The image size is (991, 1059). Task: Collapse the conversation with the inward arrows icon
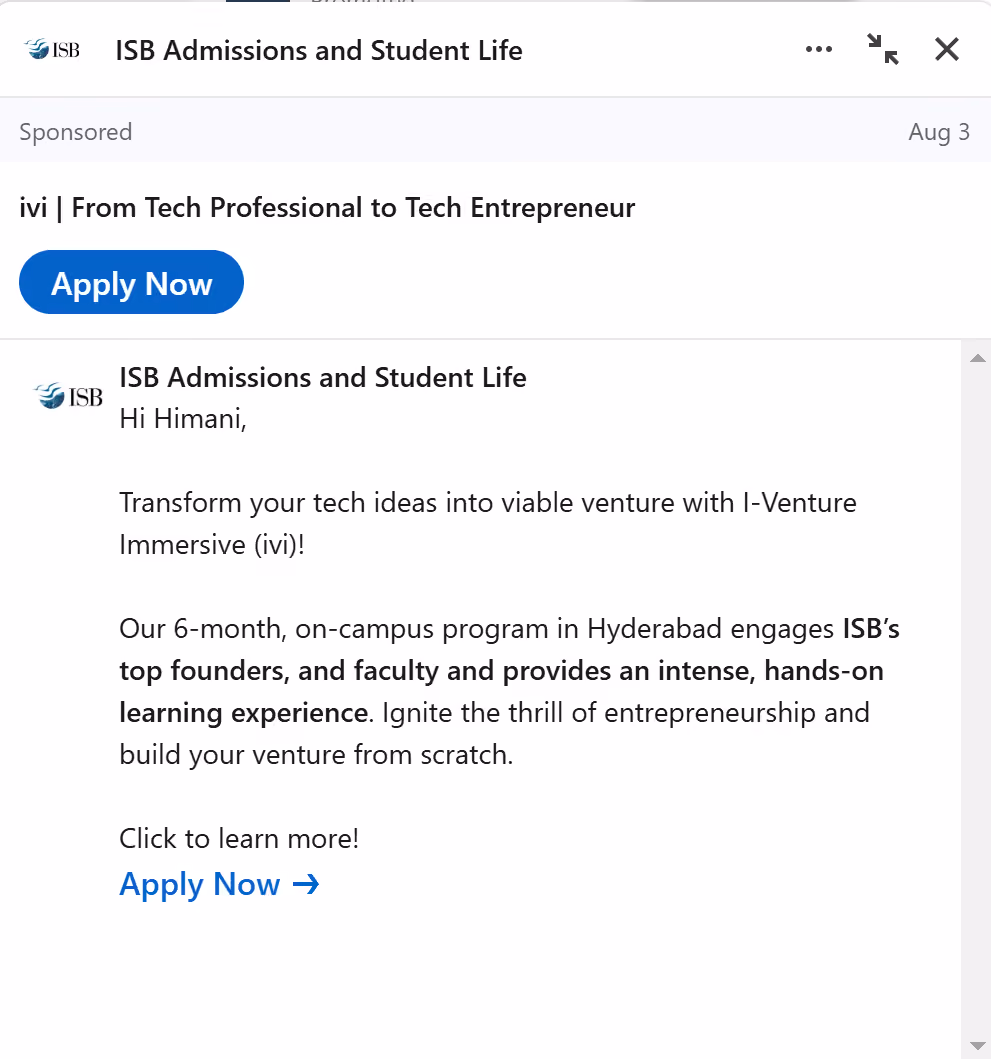882,49
